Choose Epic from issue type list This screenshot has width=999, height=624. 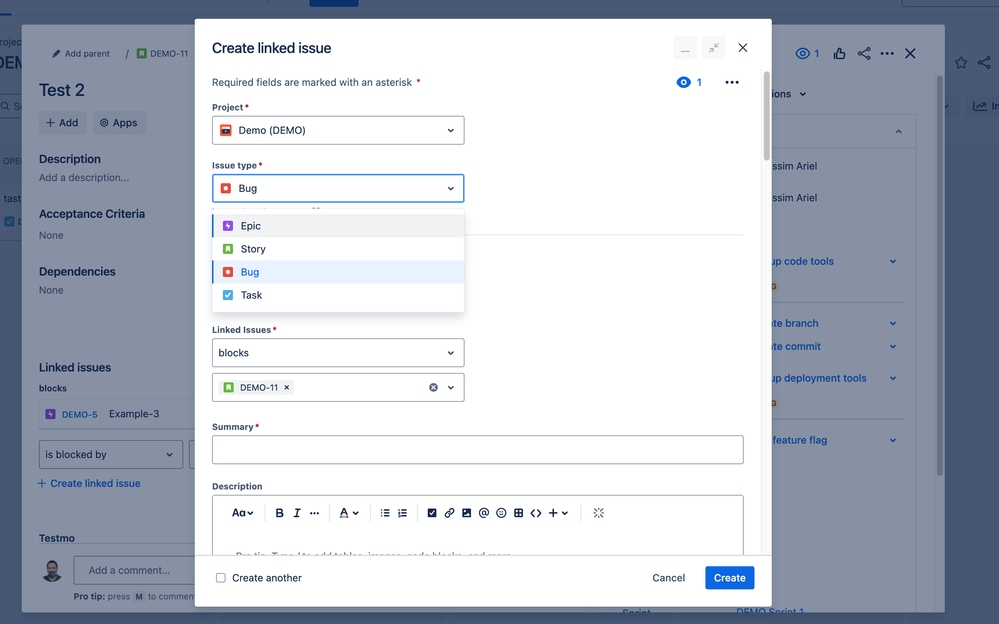click(338, 226)
